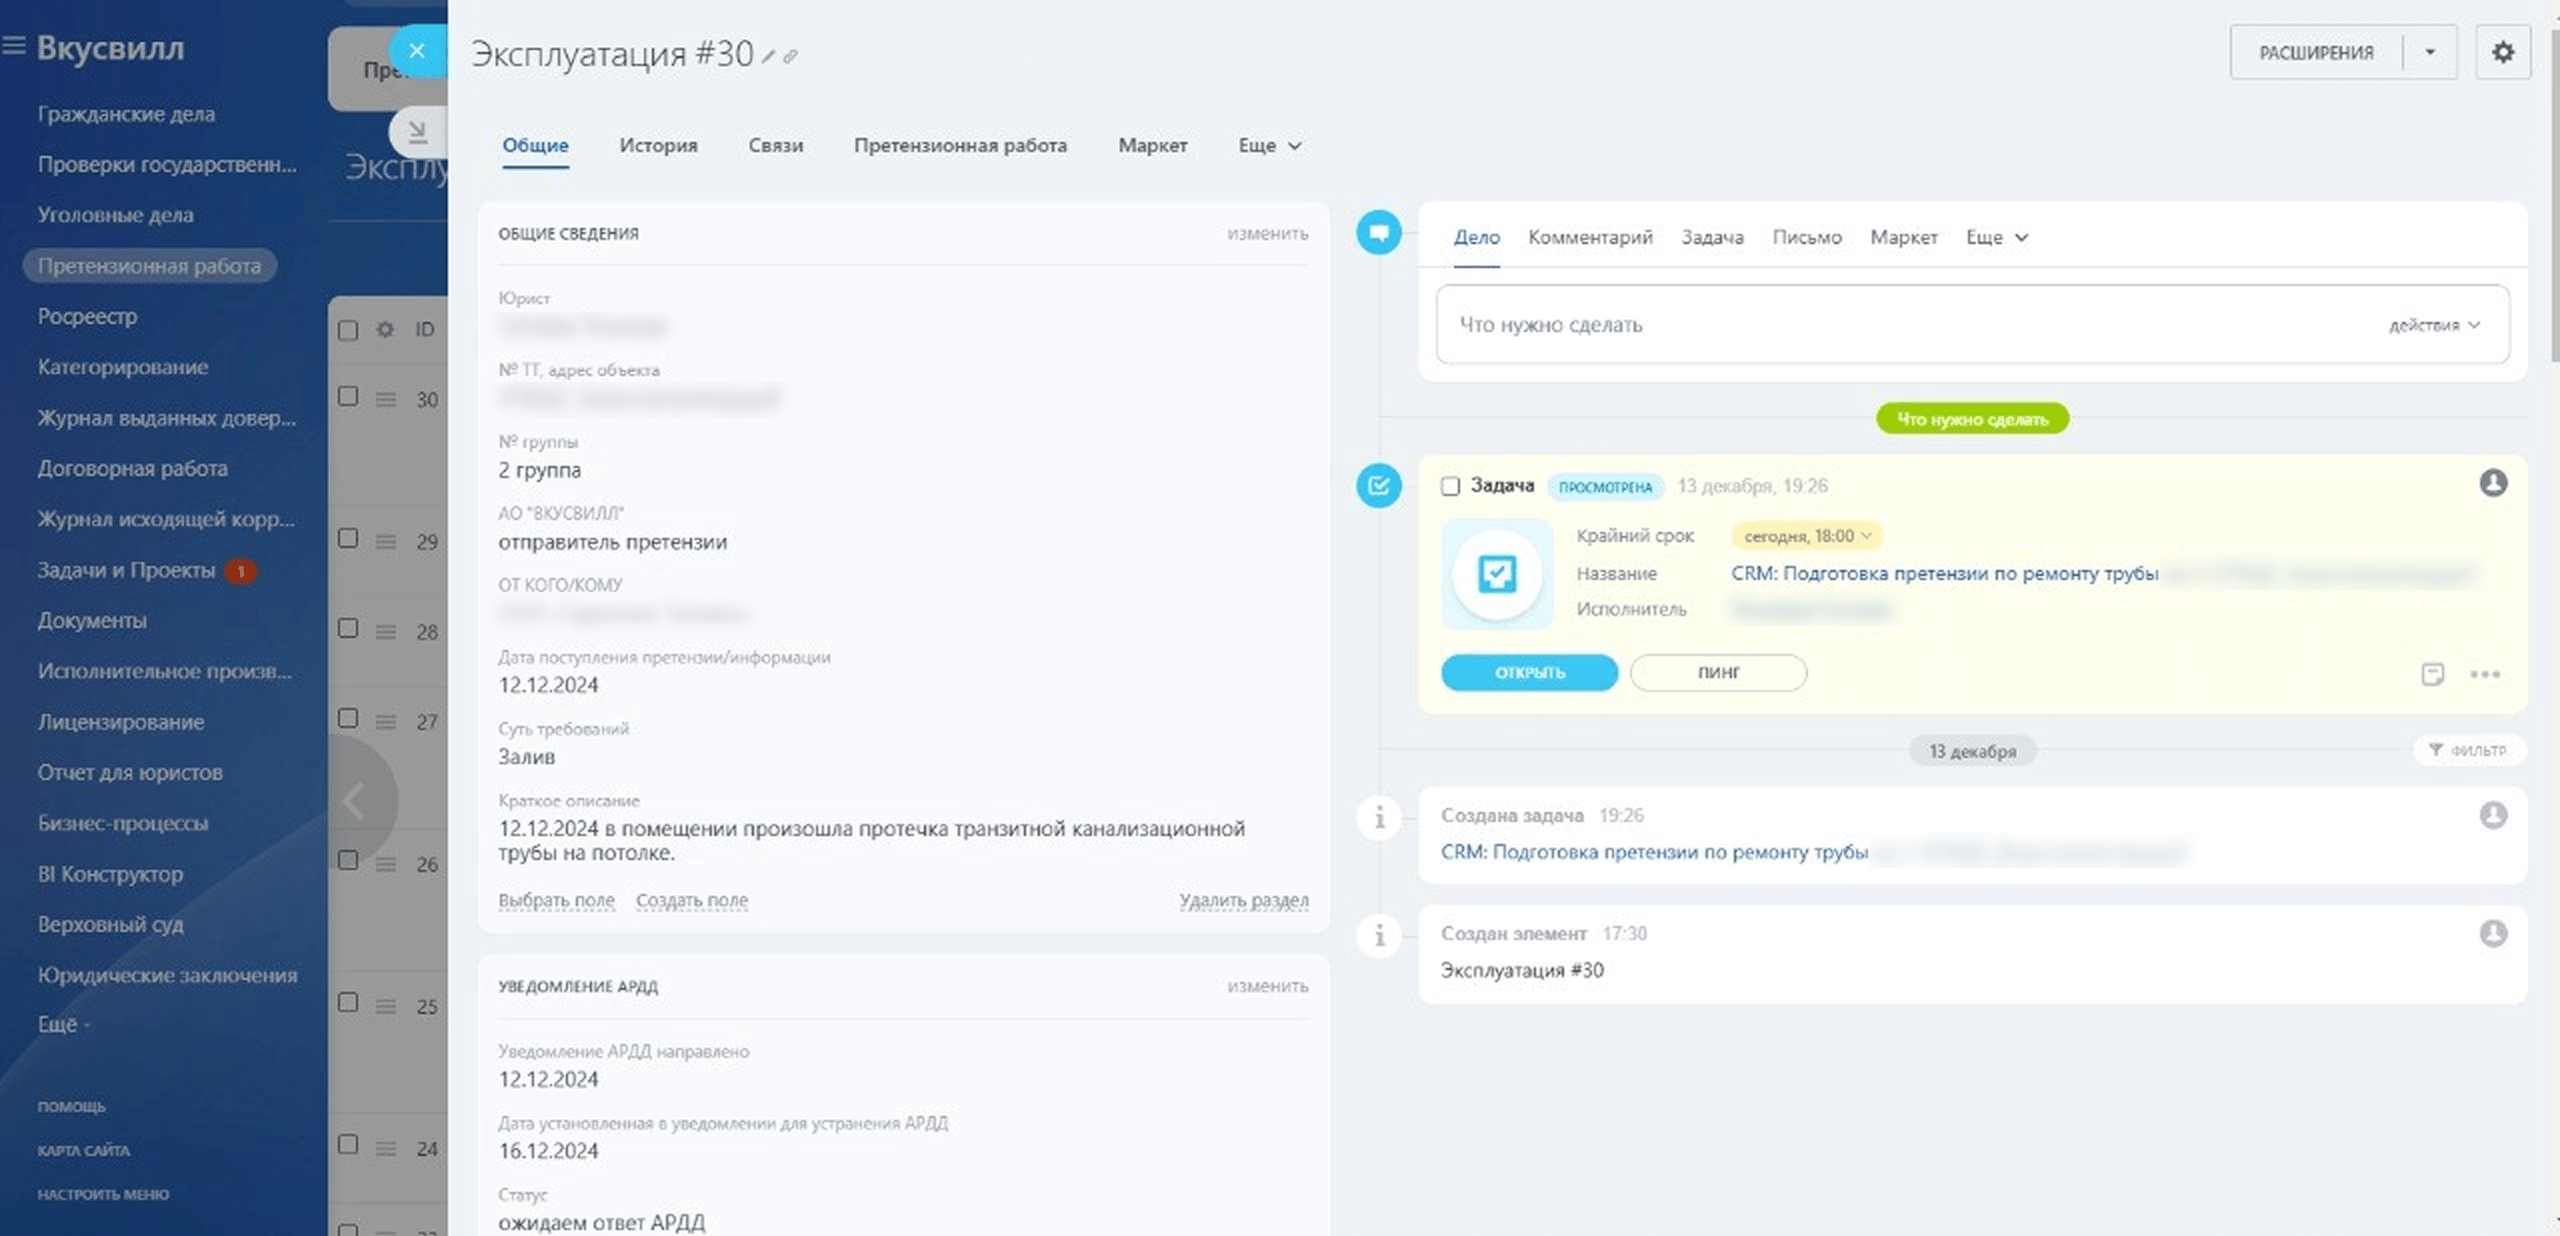The height and width of the screenshot is (1236, 2560).
Task: Switch to the История tab
Action: click(x=658, y=146)
